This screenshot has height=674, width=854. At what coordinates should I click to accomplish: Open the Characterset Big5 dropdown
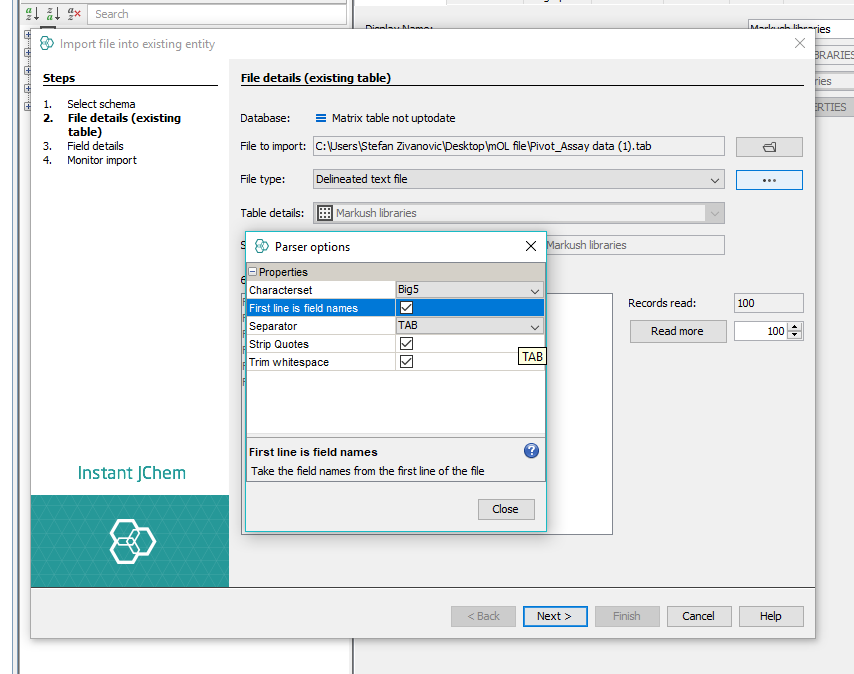tap(535, 290)
